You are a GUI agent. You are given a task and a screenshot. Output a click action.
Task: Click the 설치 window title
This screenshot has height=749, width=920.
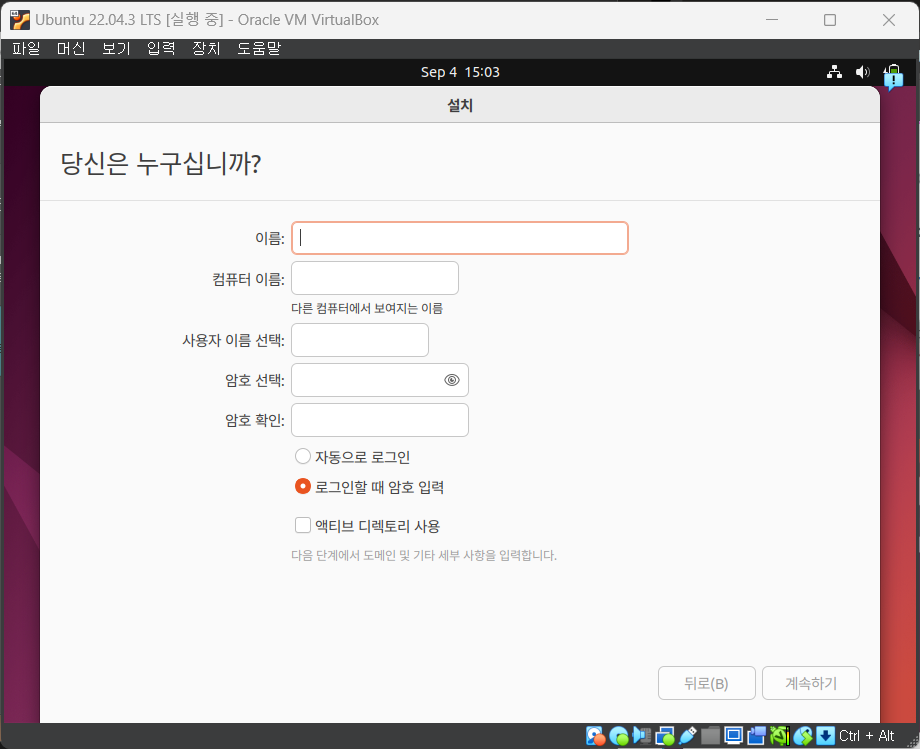click(460, 106)
